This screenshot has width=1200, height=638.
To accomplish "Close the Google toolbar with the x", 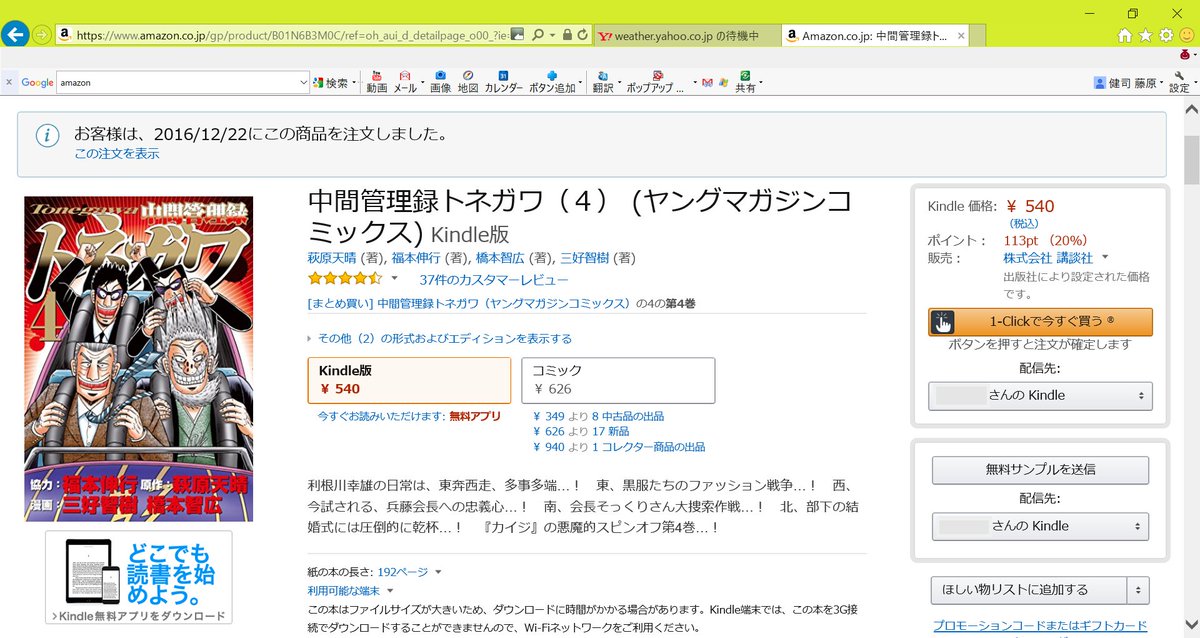I will click(x=9, y=83).
